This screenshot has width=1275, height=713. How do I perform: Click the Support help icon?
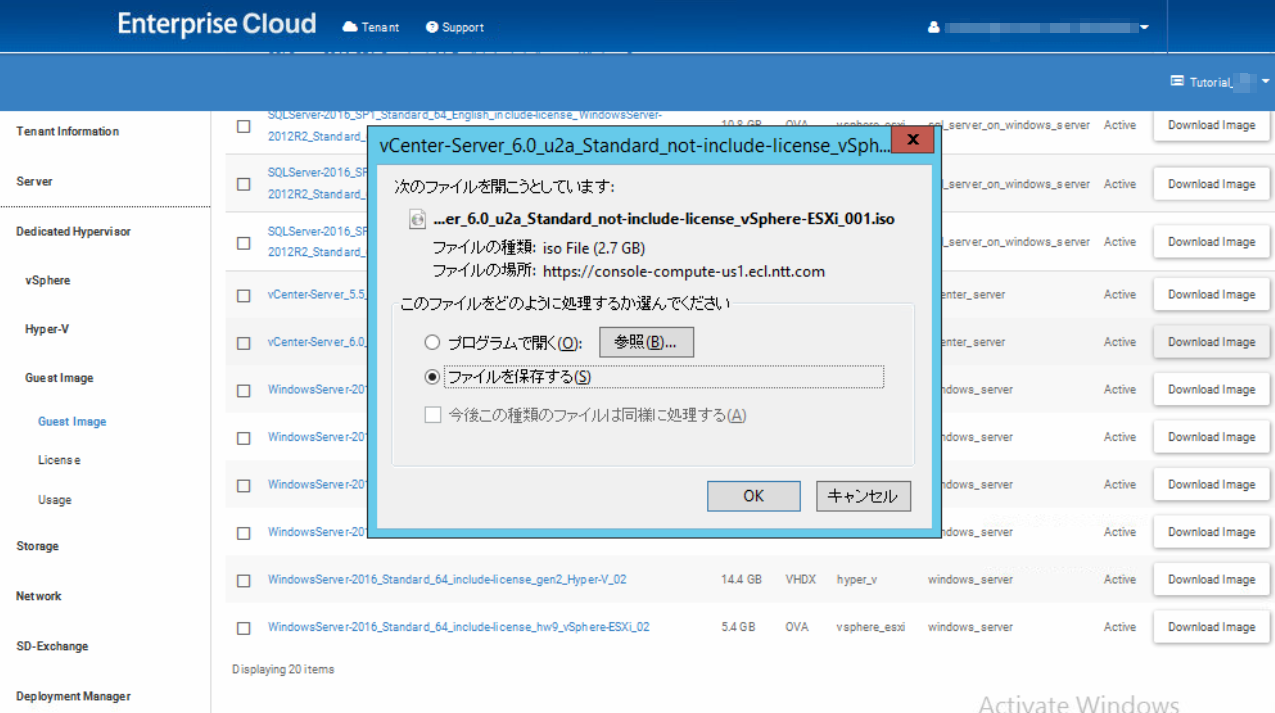click(x=432, y=27)
